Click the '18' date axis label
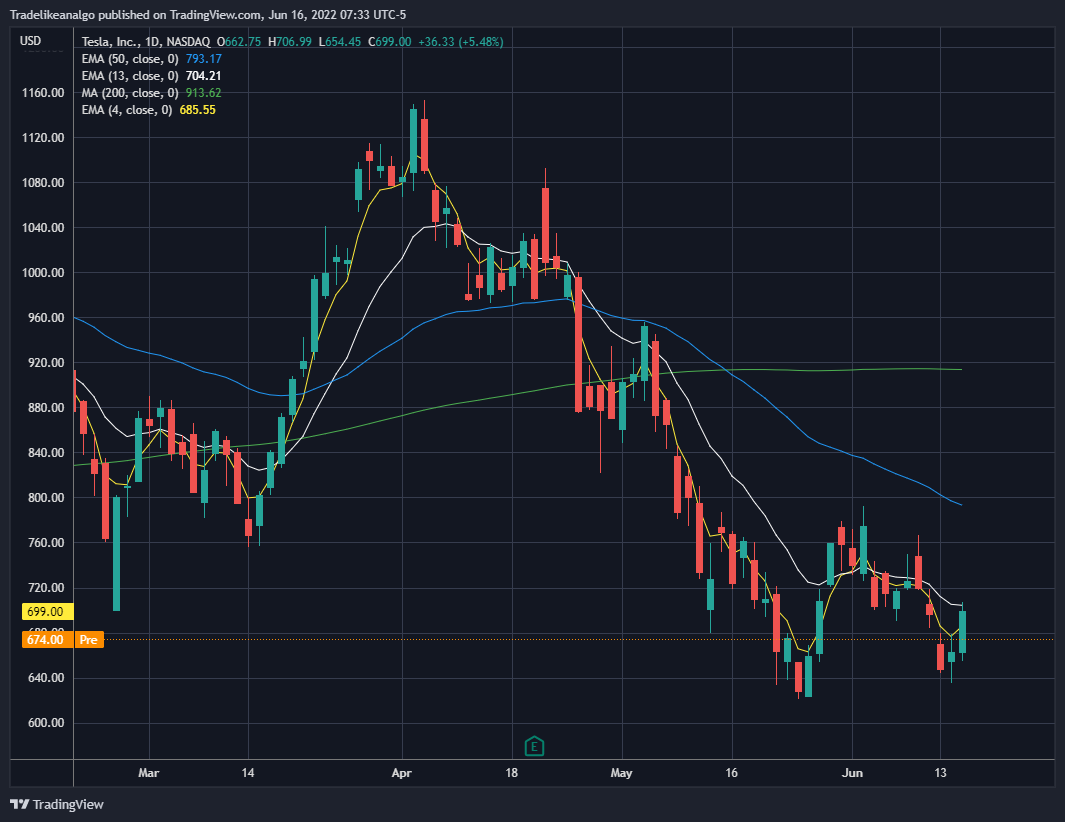Image resolution: width=1065 pixels, height=822 pixels. pos(511,773)
